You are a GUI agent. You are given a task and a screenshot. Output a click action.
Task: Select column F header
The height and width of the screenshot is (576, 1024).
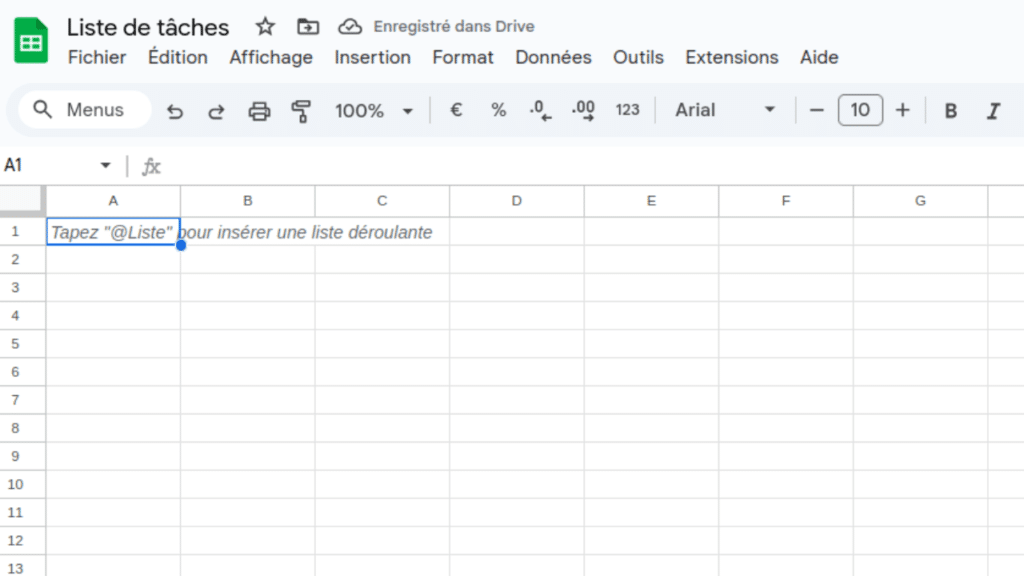786,201
